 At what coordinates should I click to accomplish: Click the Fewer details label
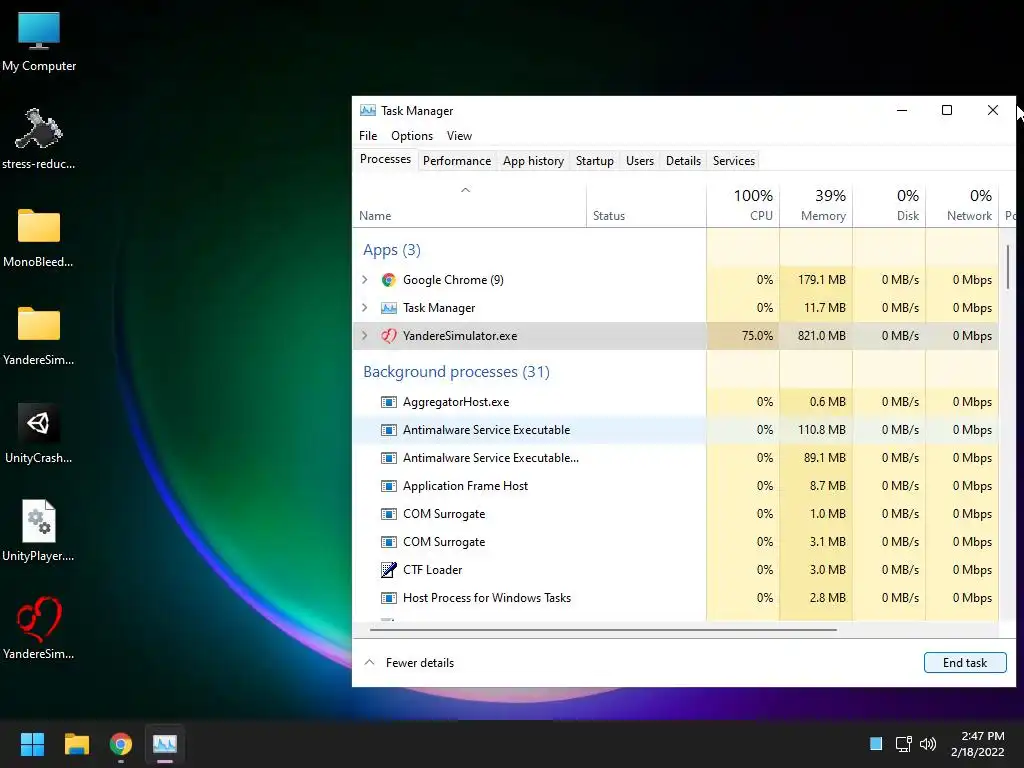pyautogui.click(x=420, y=663)
